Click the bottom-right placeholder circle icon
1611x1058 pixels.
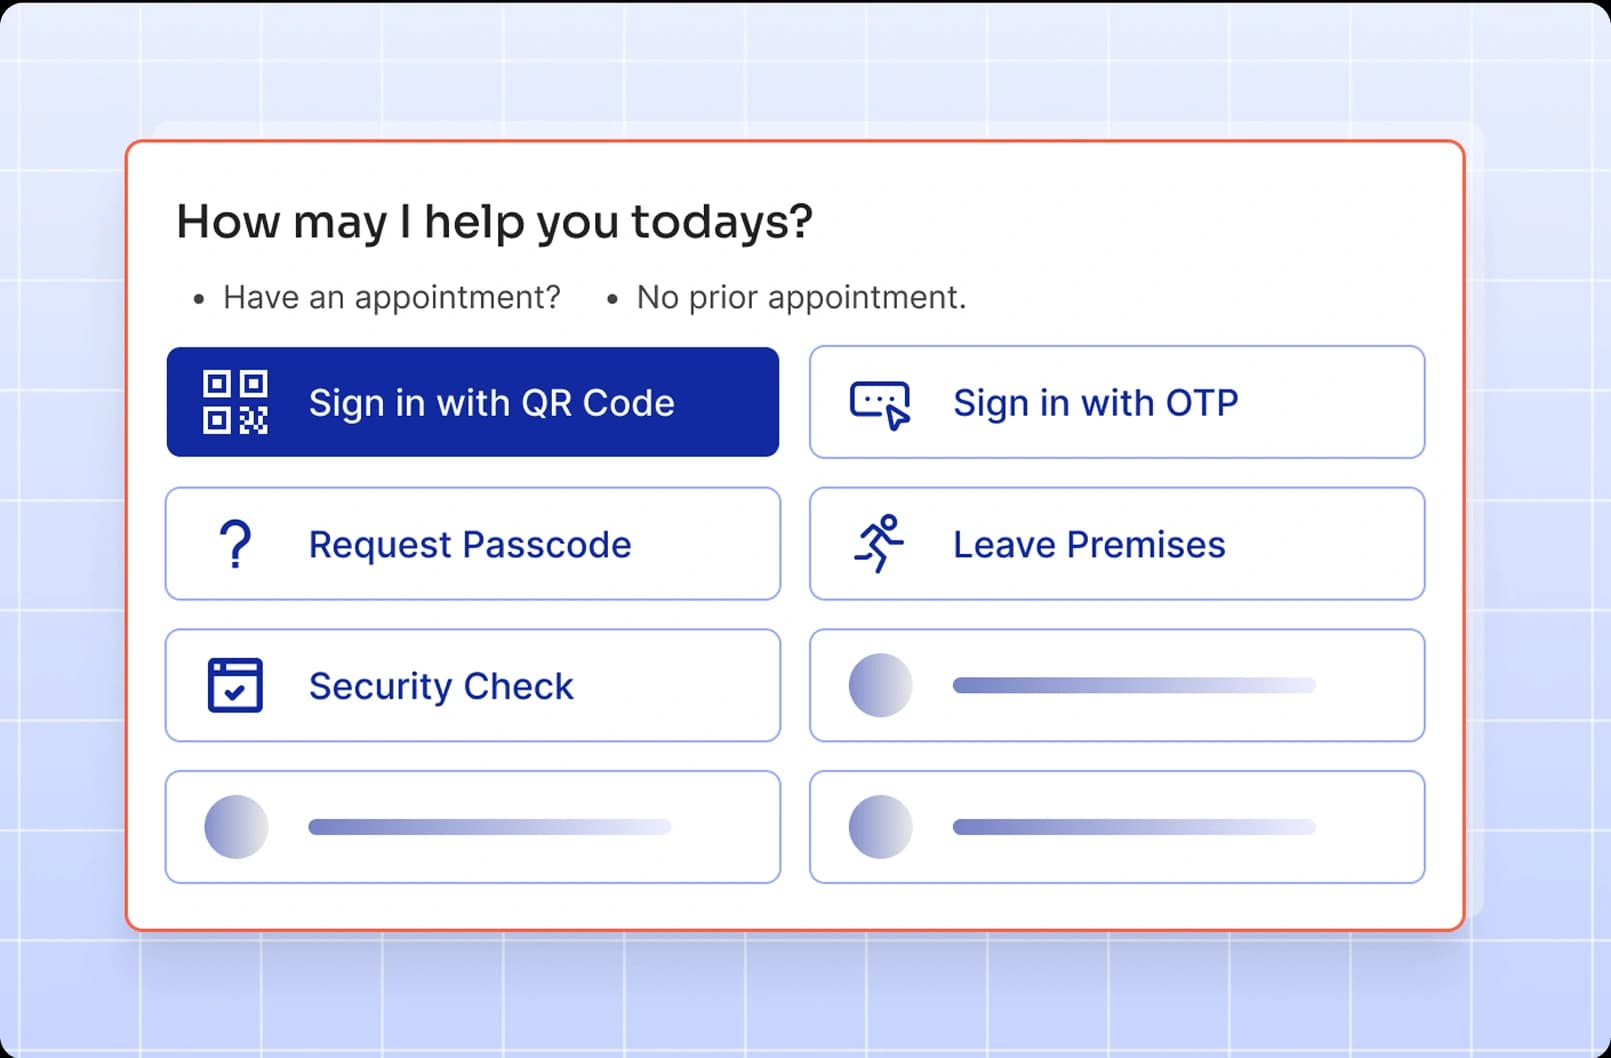pyautogui.click(x=880, y=827)
